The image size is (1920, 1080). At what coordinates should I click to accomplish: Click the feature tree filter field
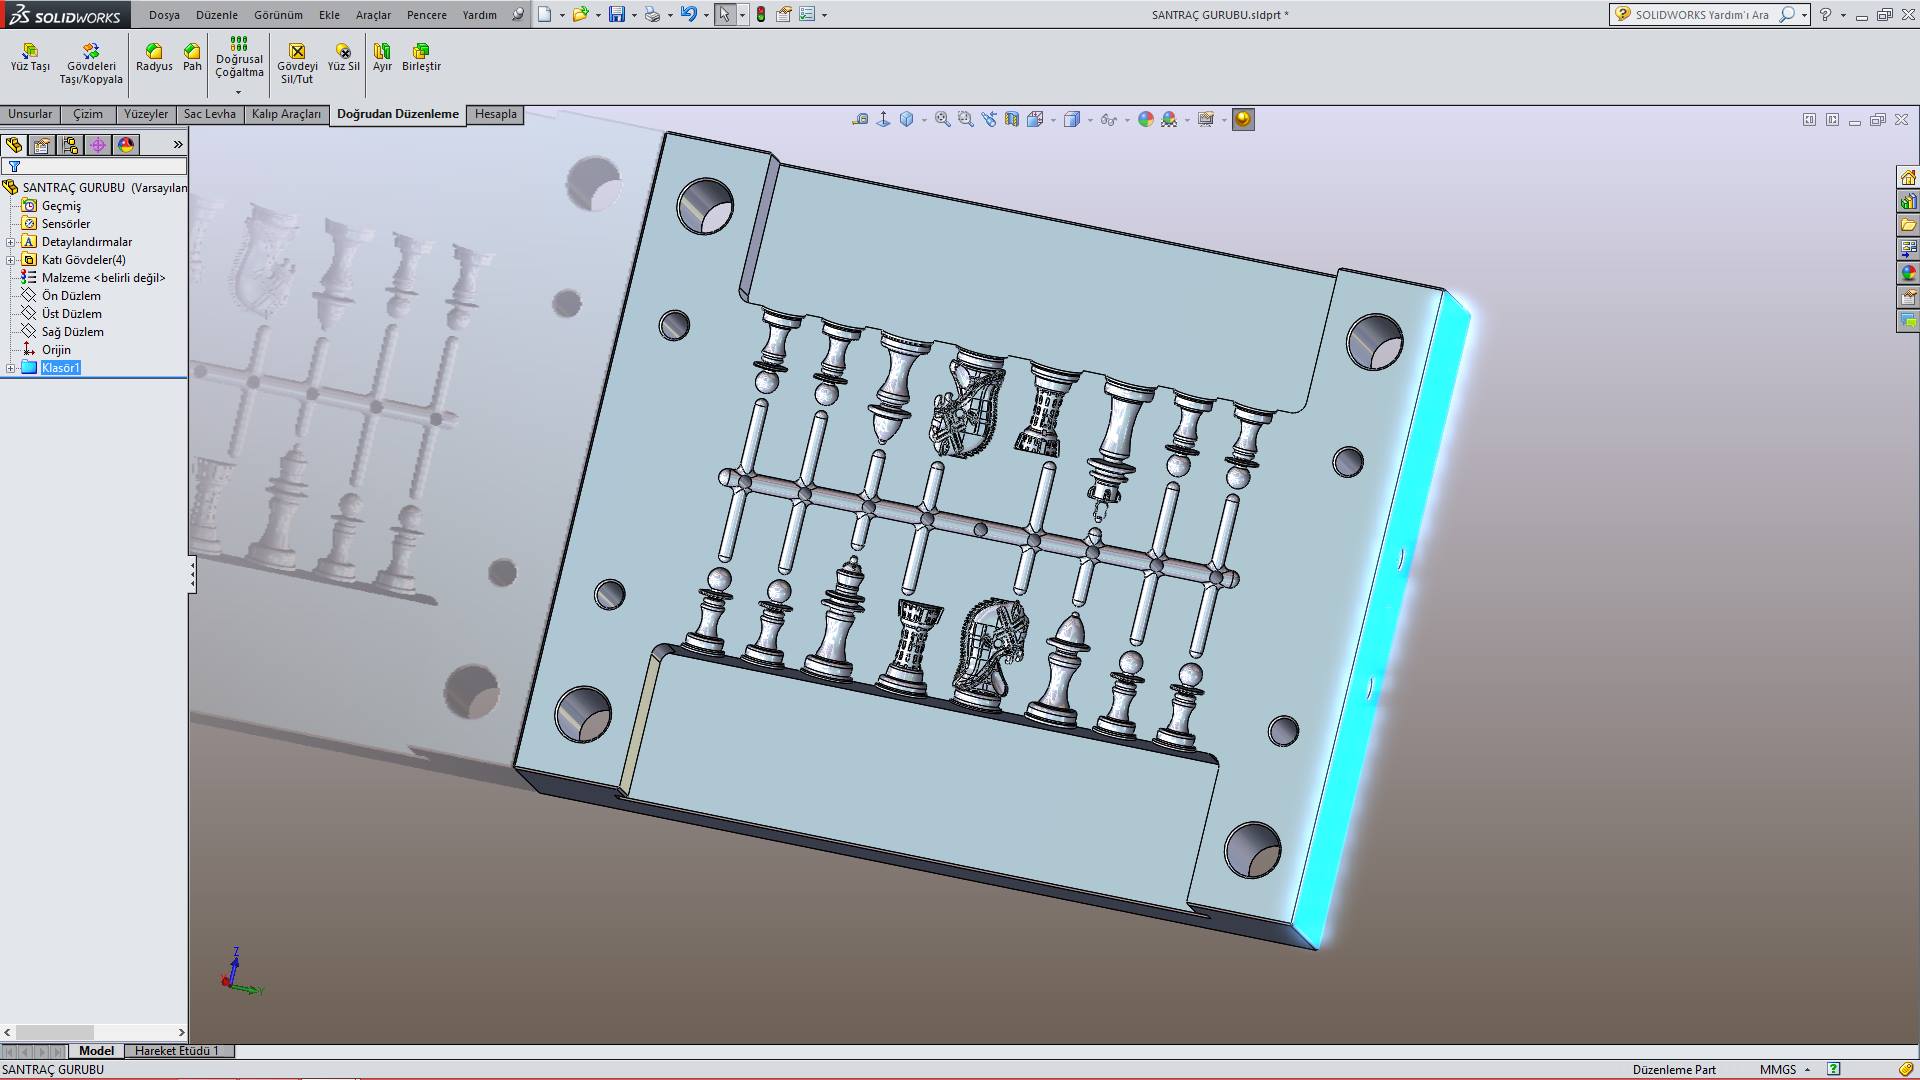point(95,166)
